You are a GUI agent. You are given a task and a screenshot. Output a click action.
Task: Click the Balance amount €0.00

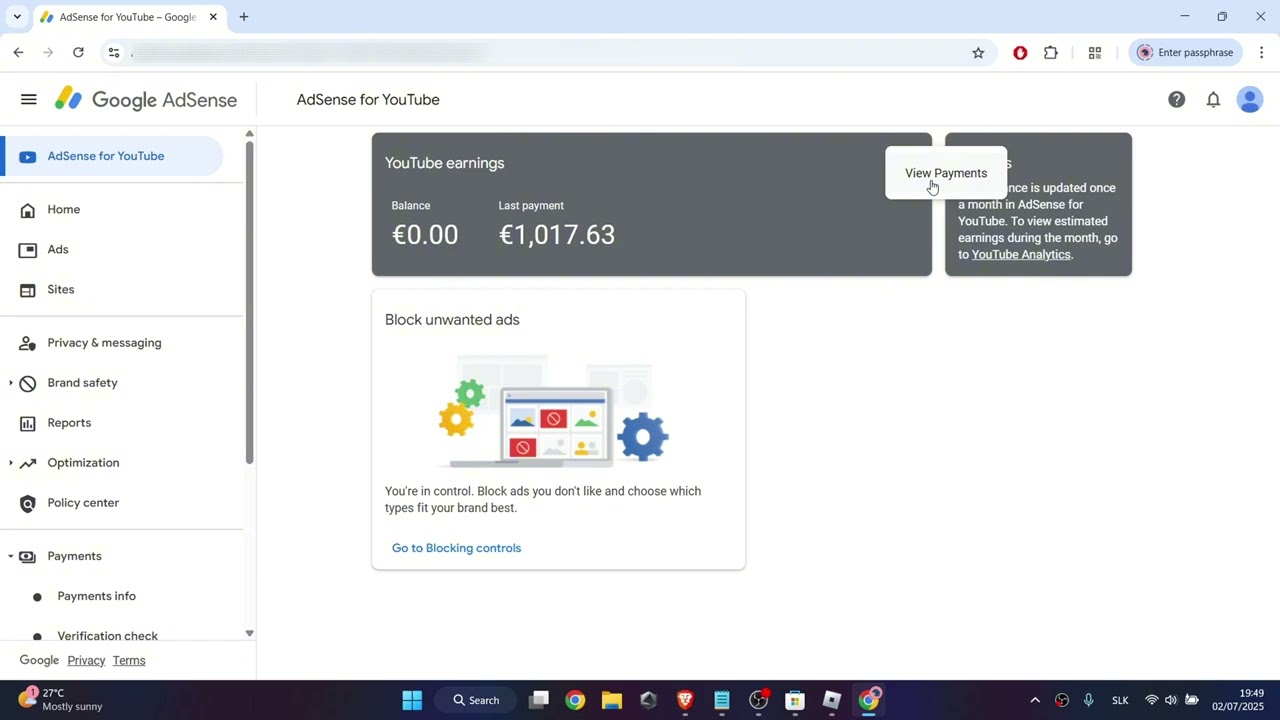[x=425, y=235]
